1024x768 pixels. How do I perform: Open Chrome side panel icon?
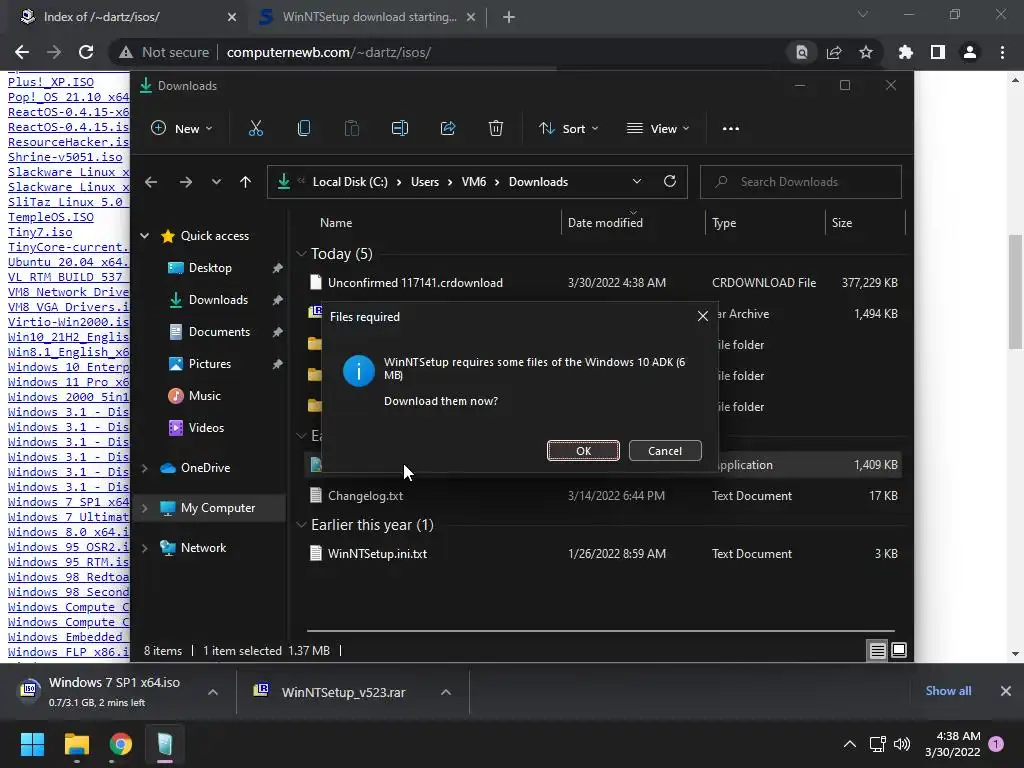(x=938, y=52)
